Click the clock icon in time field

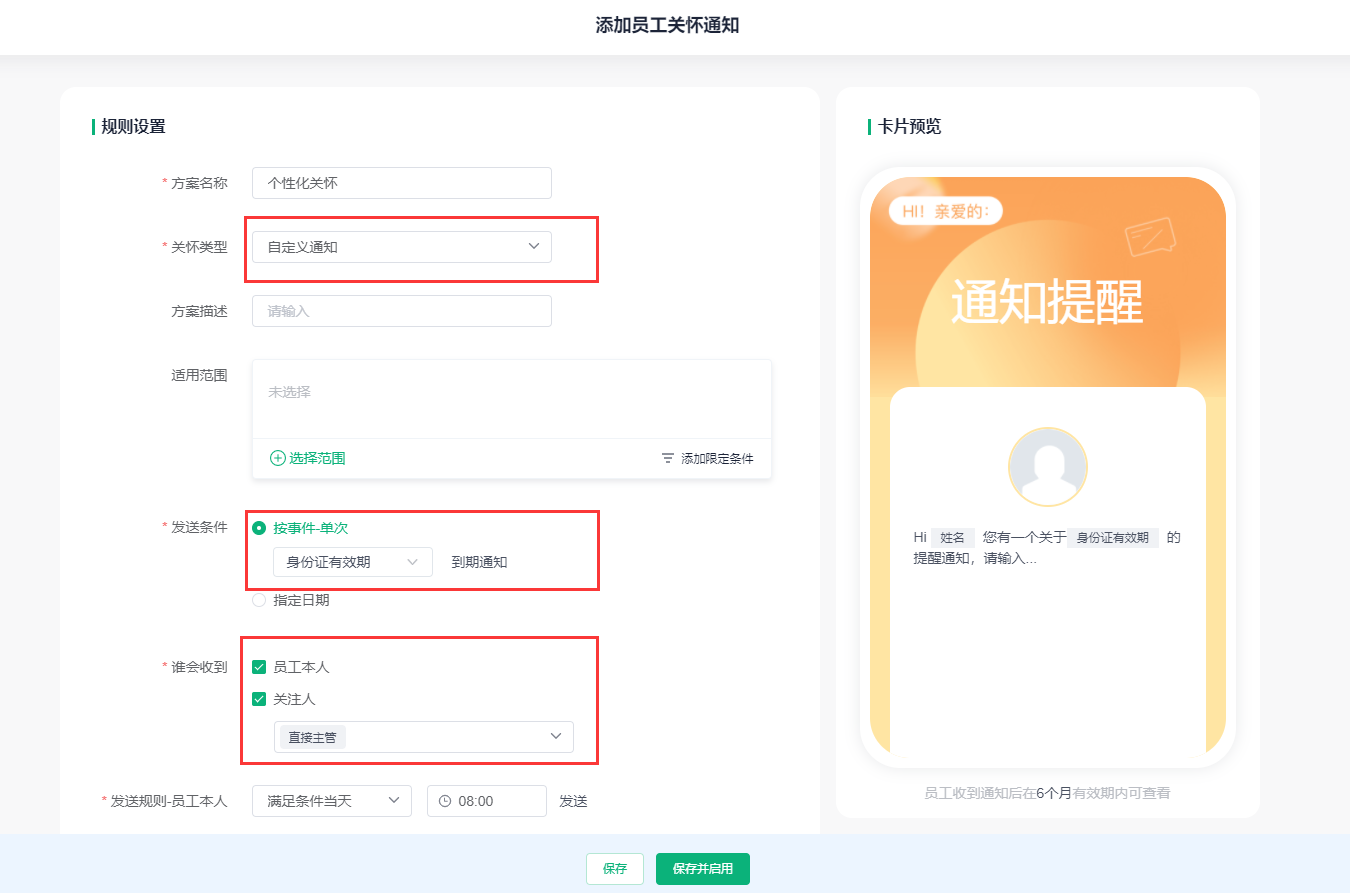[x=445, y=801]
